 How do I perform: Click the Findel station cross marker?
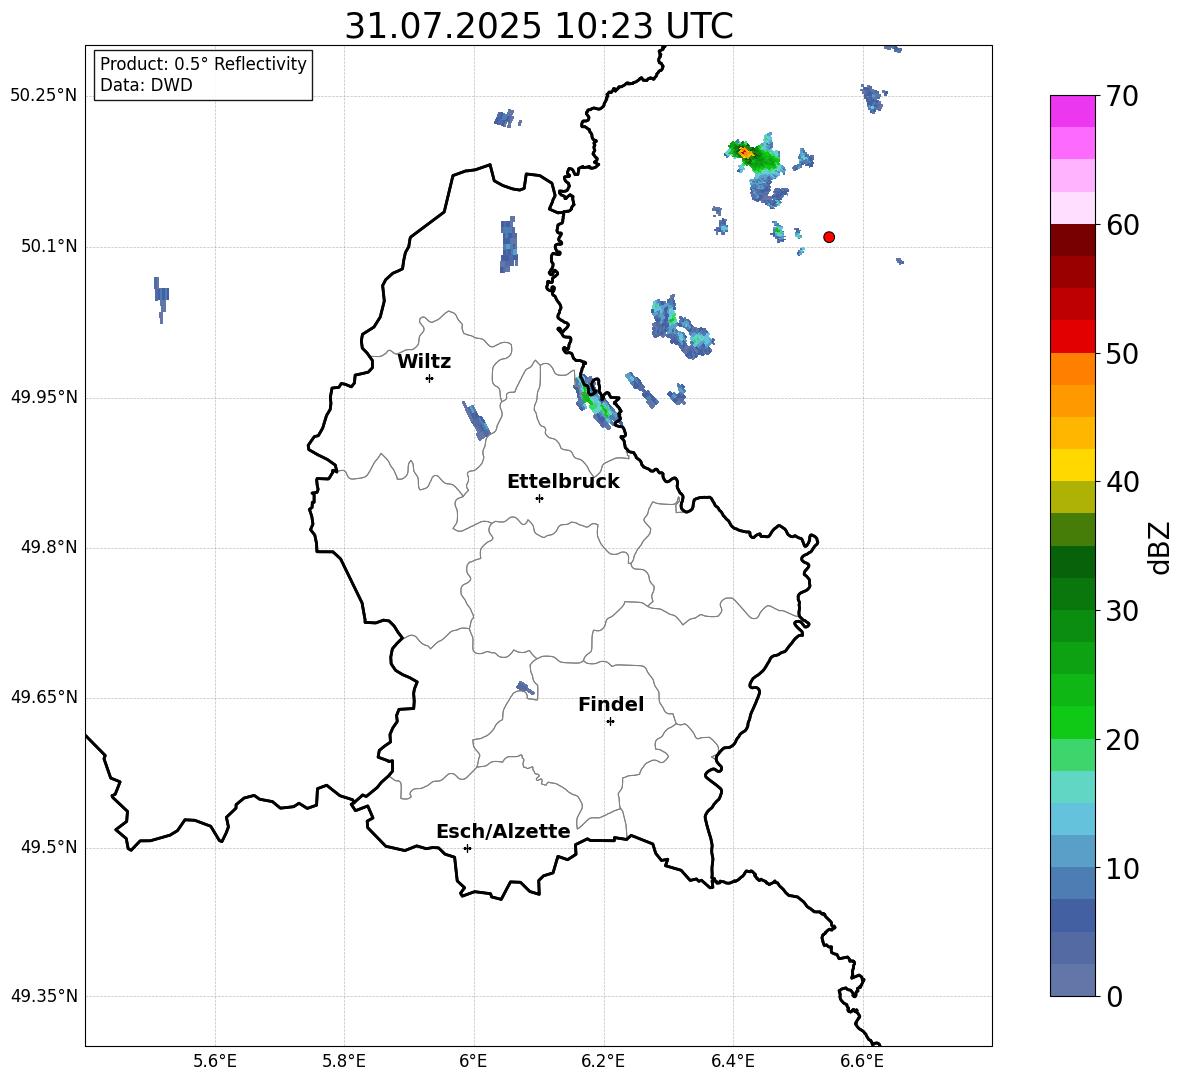coord(610,722)
